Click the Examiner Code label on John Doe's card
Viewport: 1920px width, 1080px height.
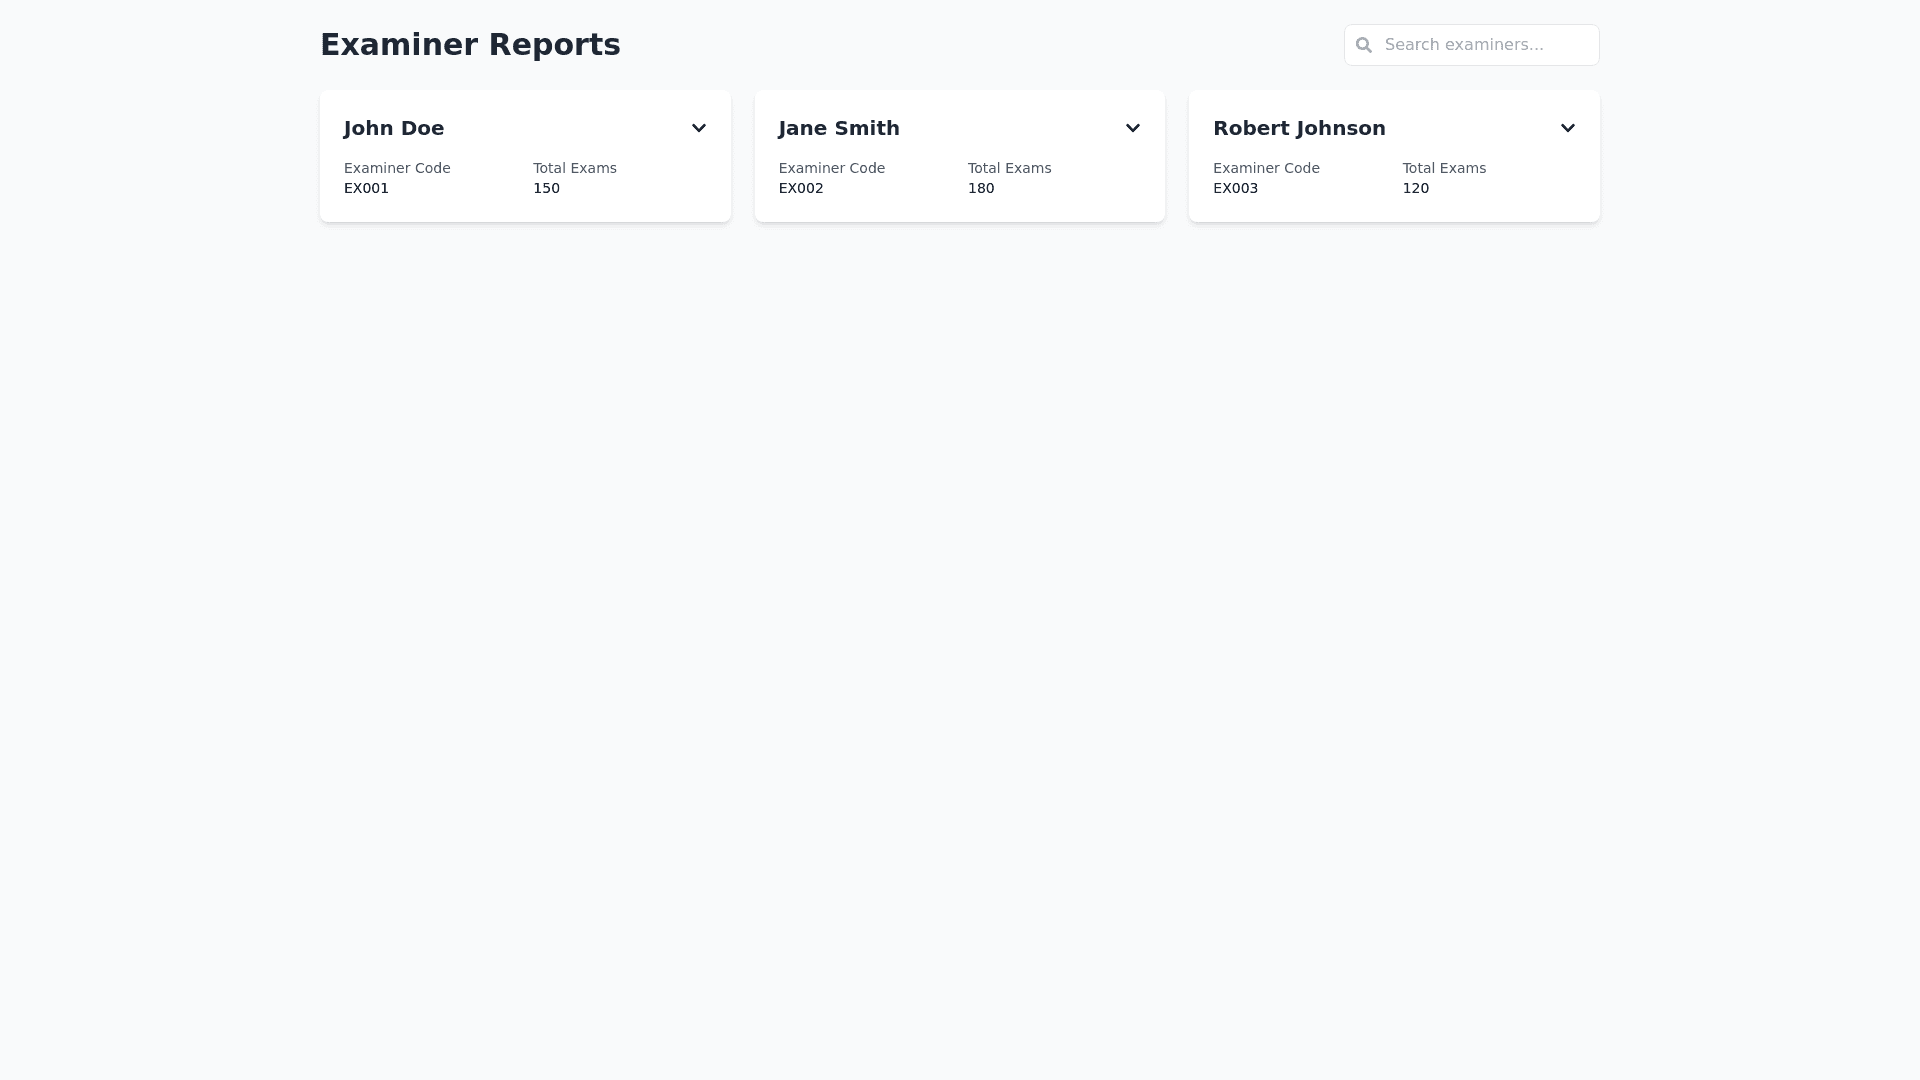[397, 168]
